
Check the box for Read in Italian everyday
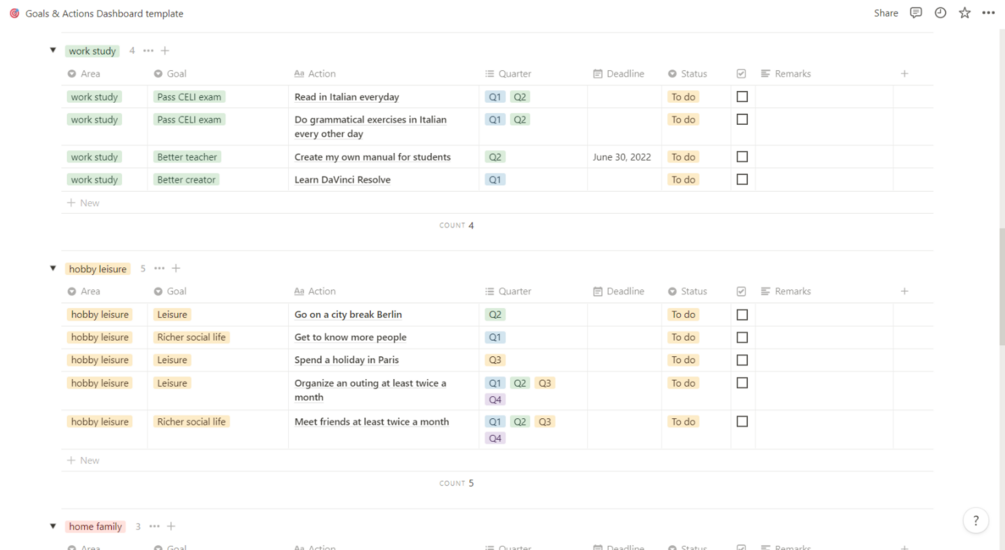[x=742, y=97]
